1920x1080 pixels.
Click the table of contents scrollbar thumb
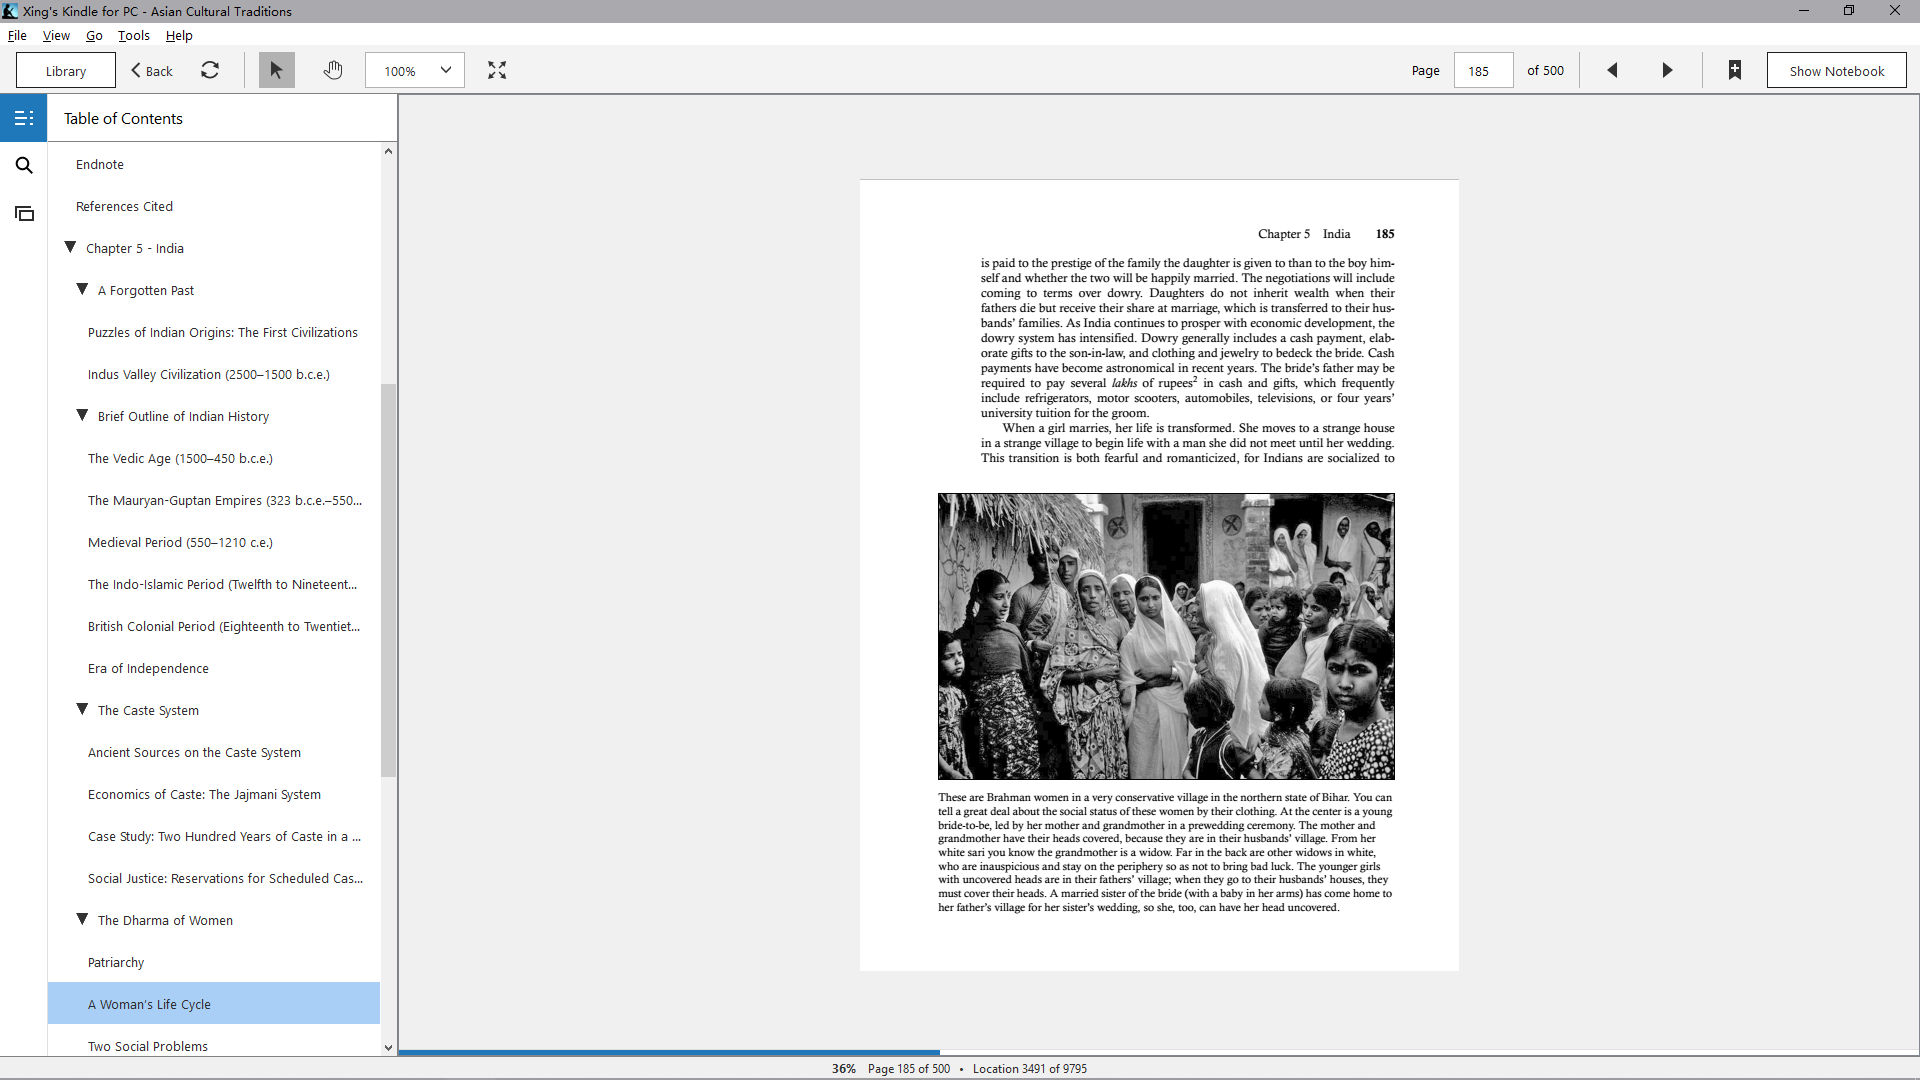[388, 580]
